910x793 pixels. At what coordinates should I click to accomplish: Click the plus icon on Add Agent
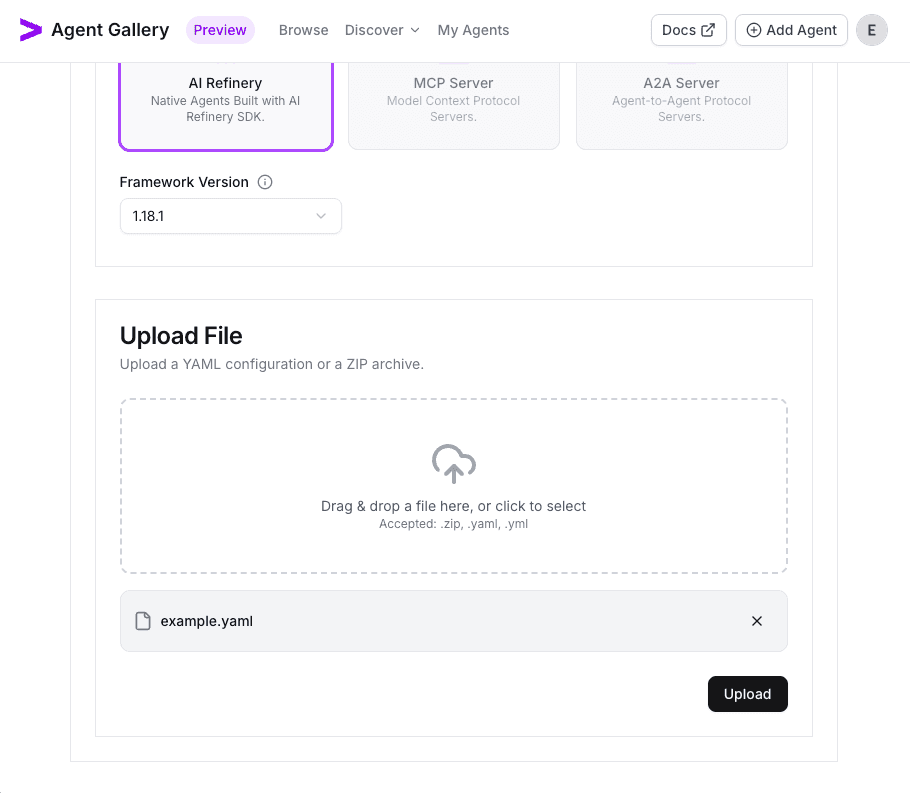754,30
